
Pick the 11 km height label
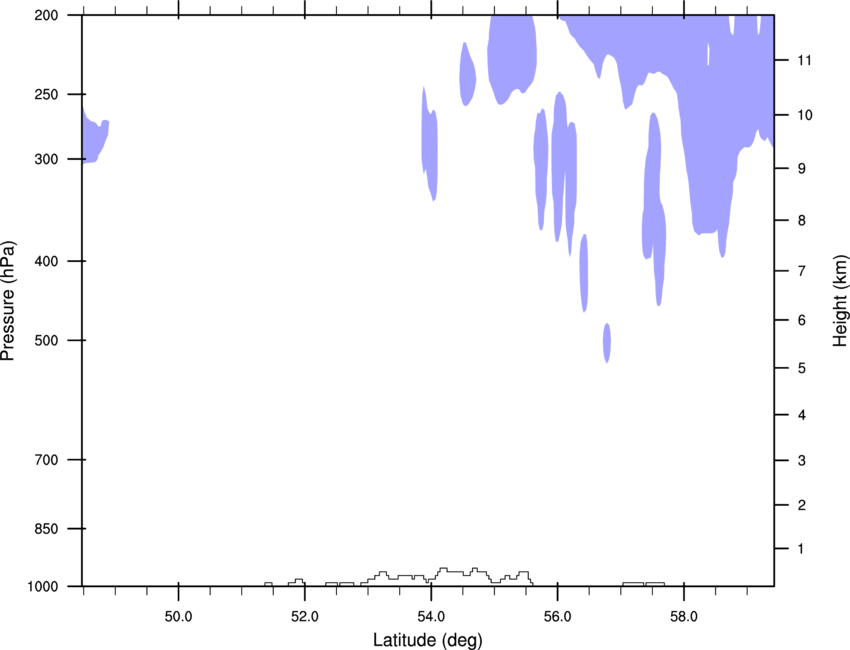point(804,60)
